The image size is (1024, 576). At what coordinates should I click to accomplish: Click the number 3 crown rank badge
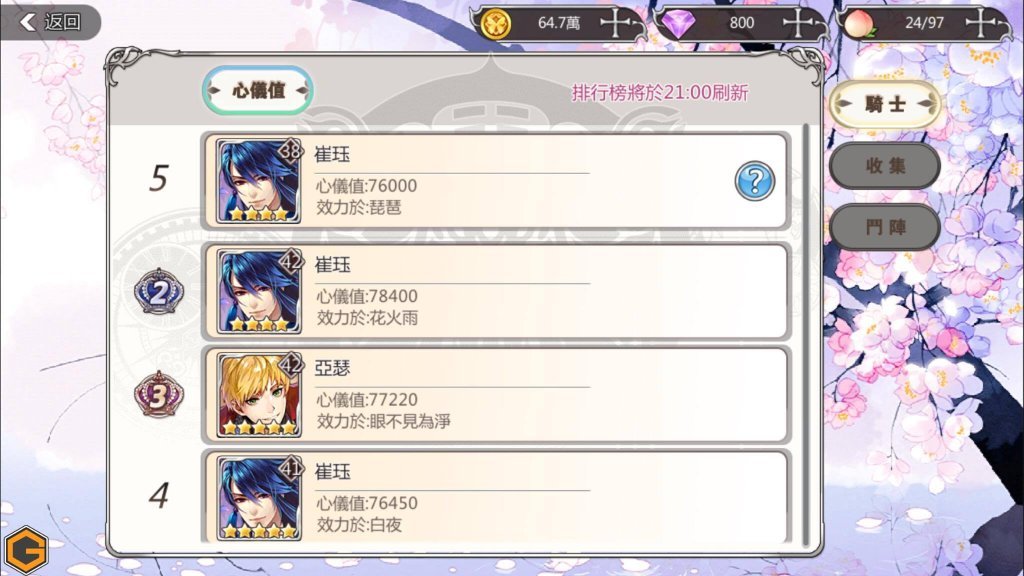point(159,394)
